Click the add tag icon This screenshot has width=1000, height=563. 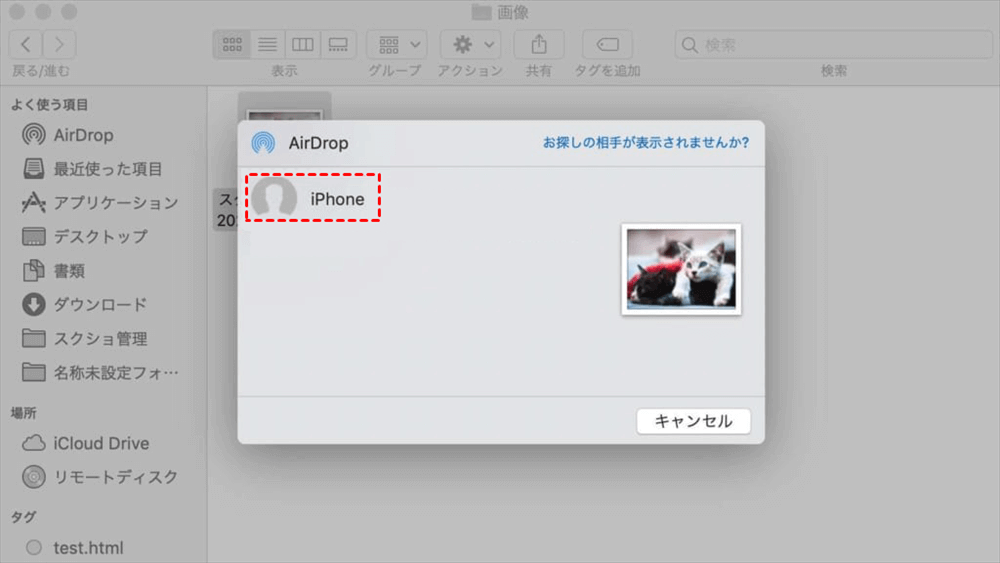click(607, 45)
